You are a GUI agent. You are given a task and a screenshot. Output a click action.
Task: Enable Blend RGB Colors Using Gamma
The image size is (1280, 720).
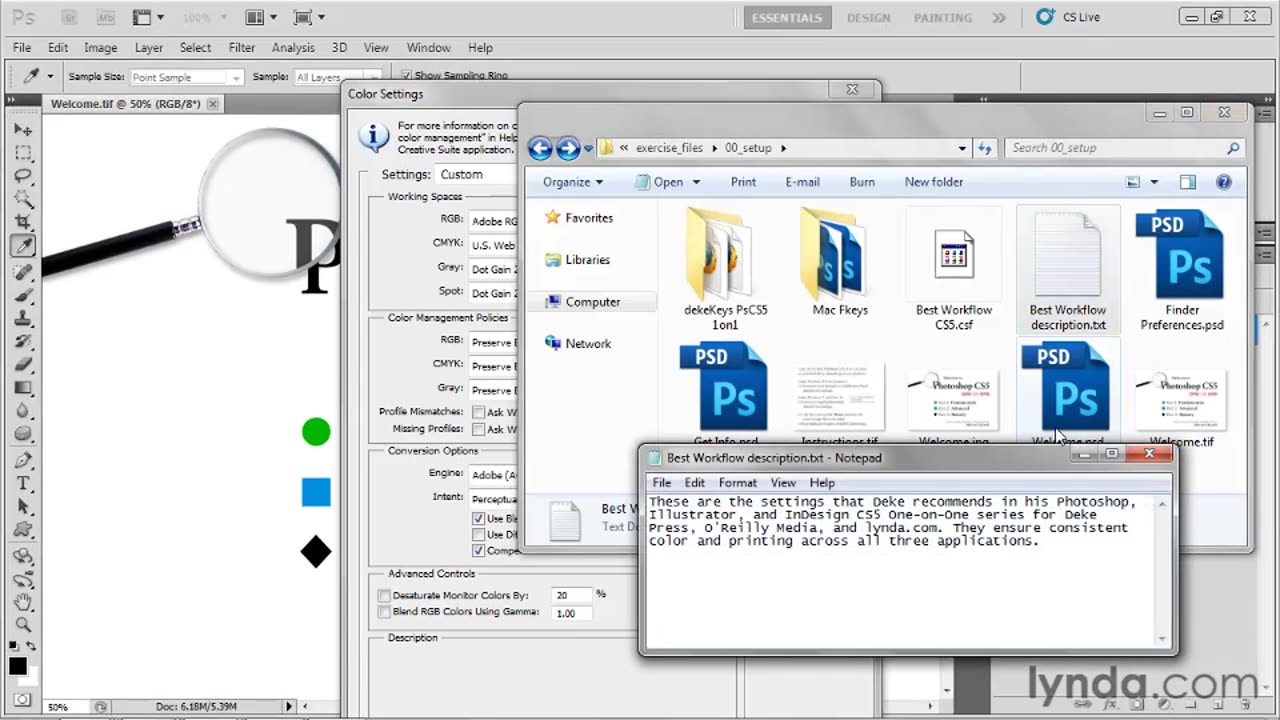pos(384,612)
